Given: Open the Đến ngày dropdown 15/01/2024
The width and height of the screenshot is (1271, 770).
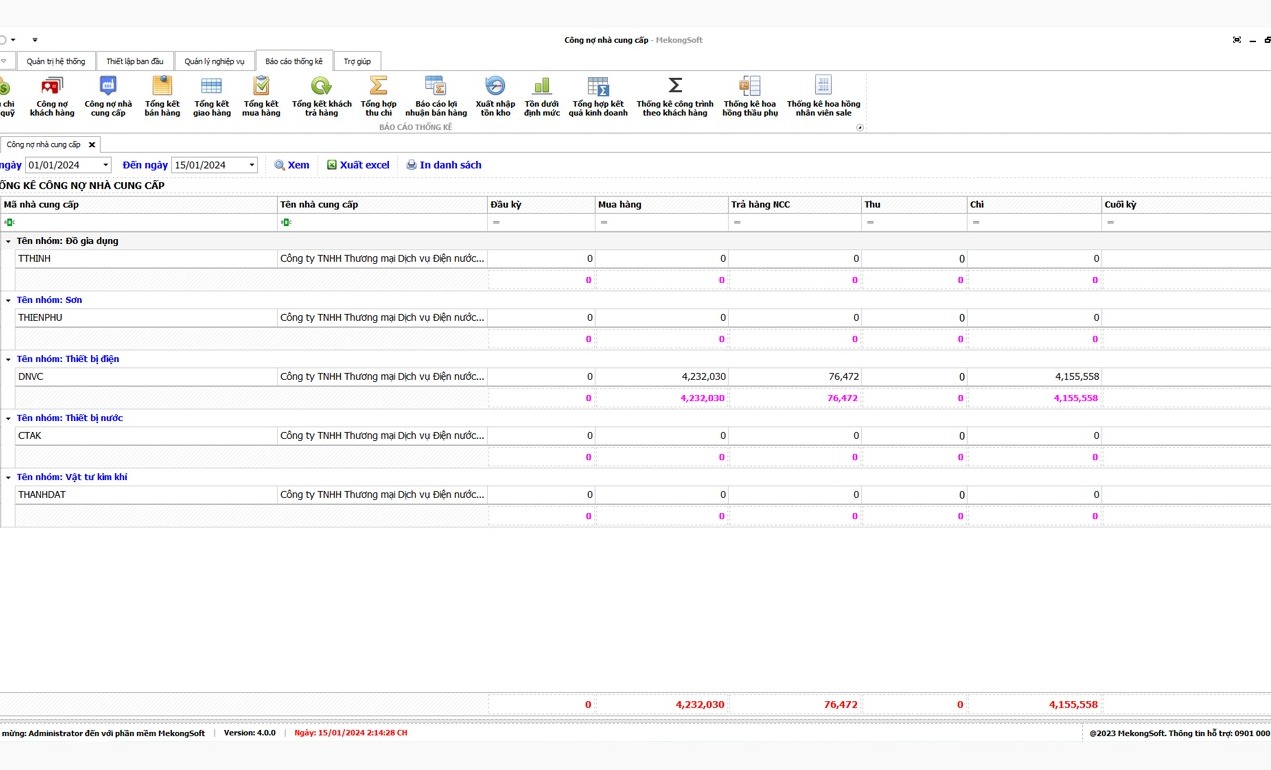Looking at the screenshot, I should click(252, 165).
